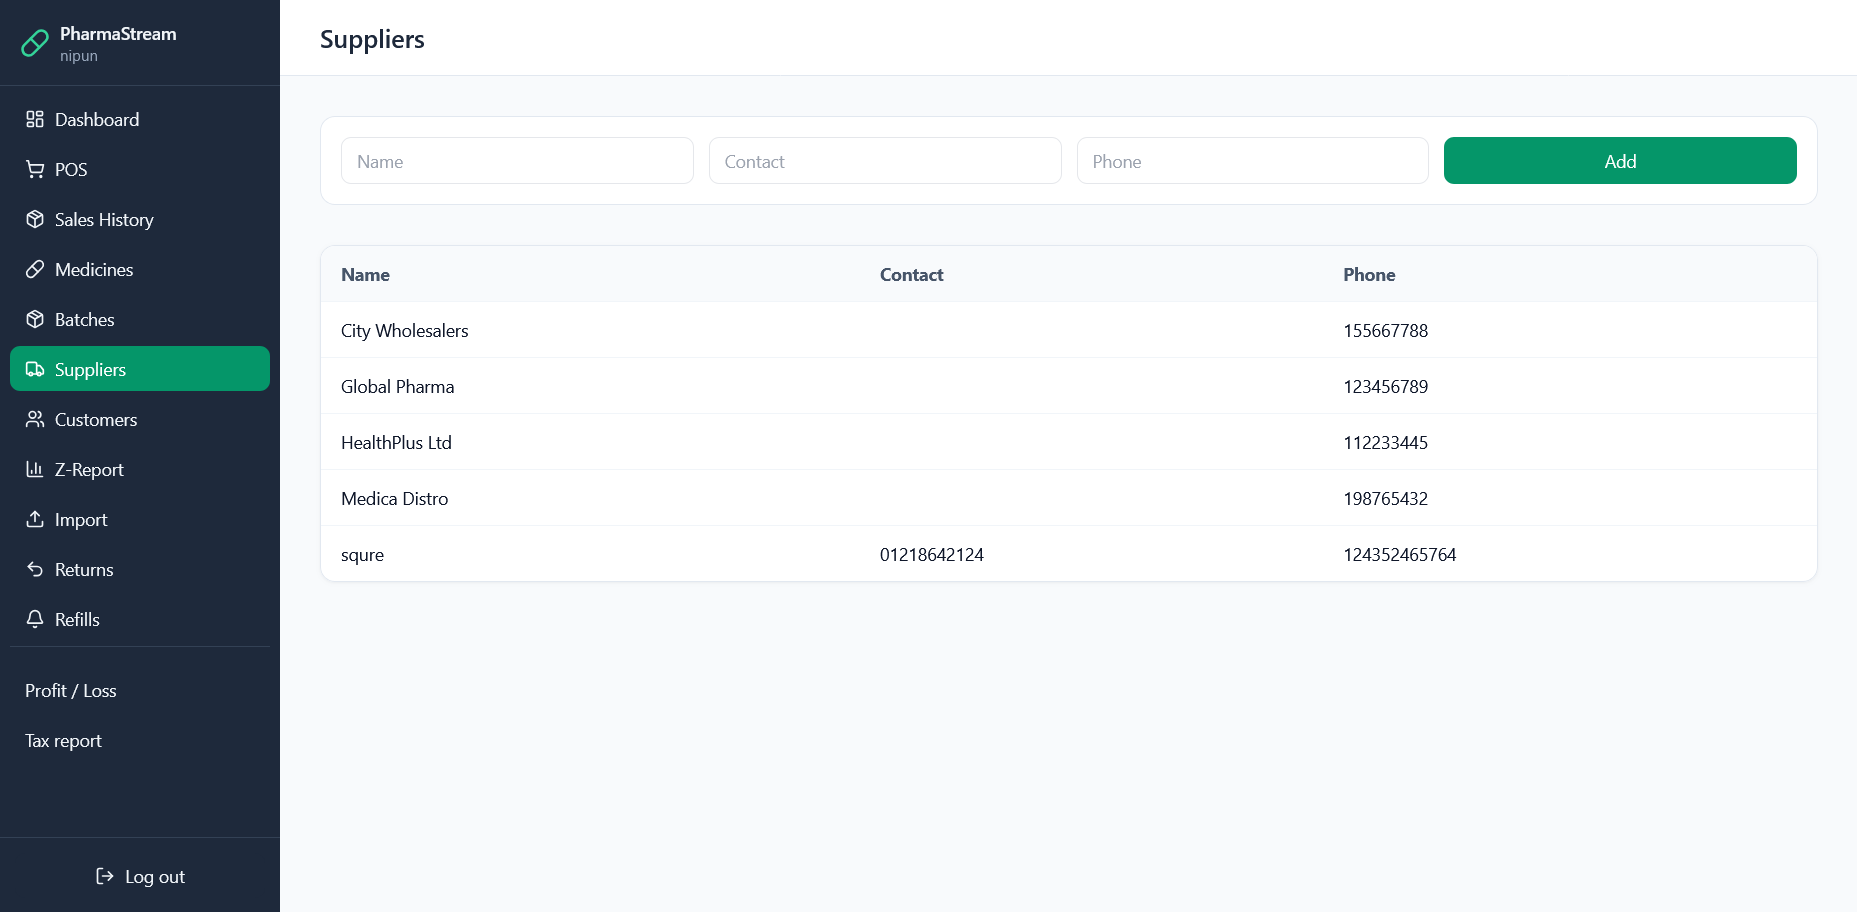Log out of the application
The height and width of the screenshot is (912, 1857).
140,877
